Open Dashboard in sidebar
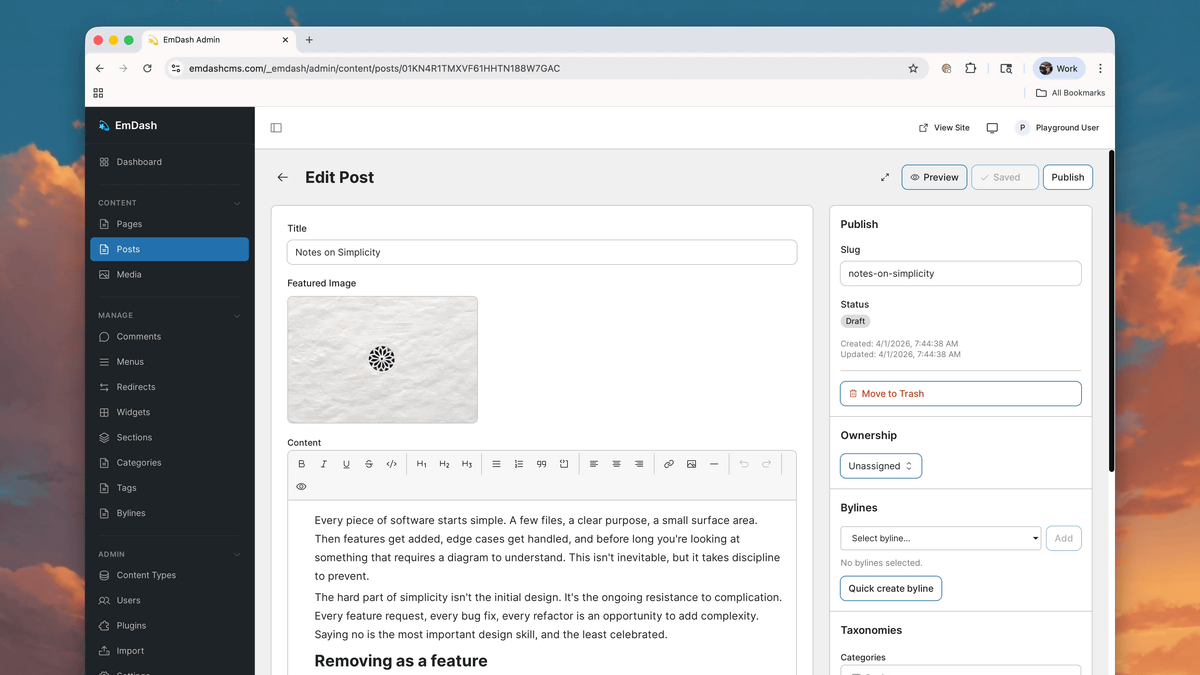 tap(170, 162)
